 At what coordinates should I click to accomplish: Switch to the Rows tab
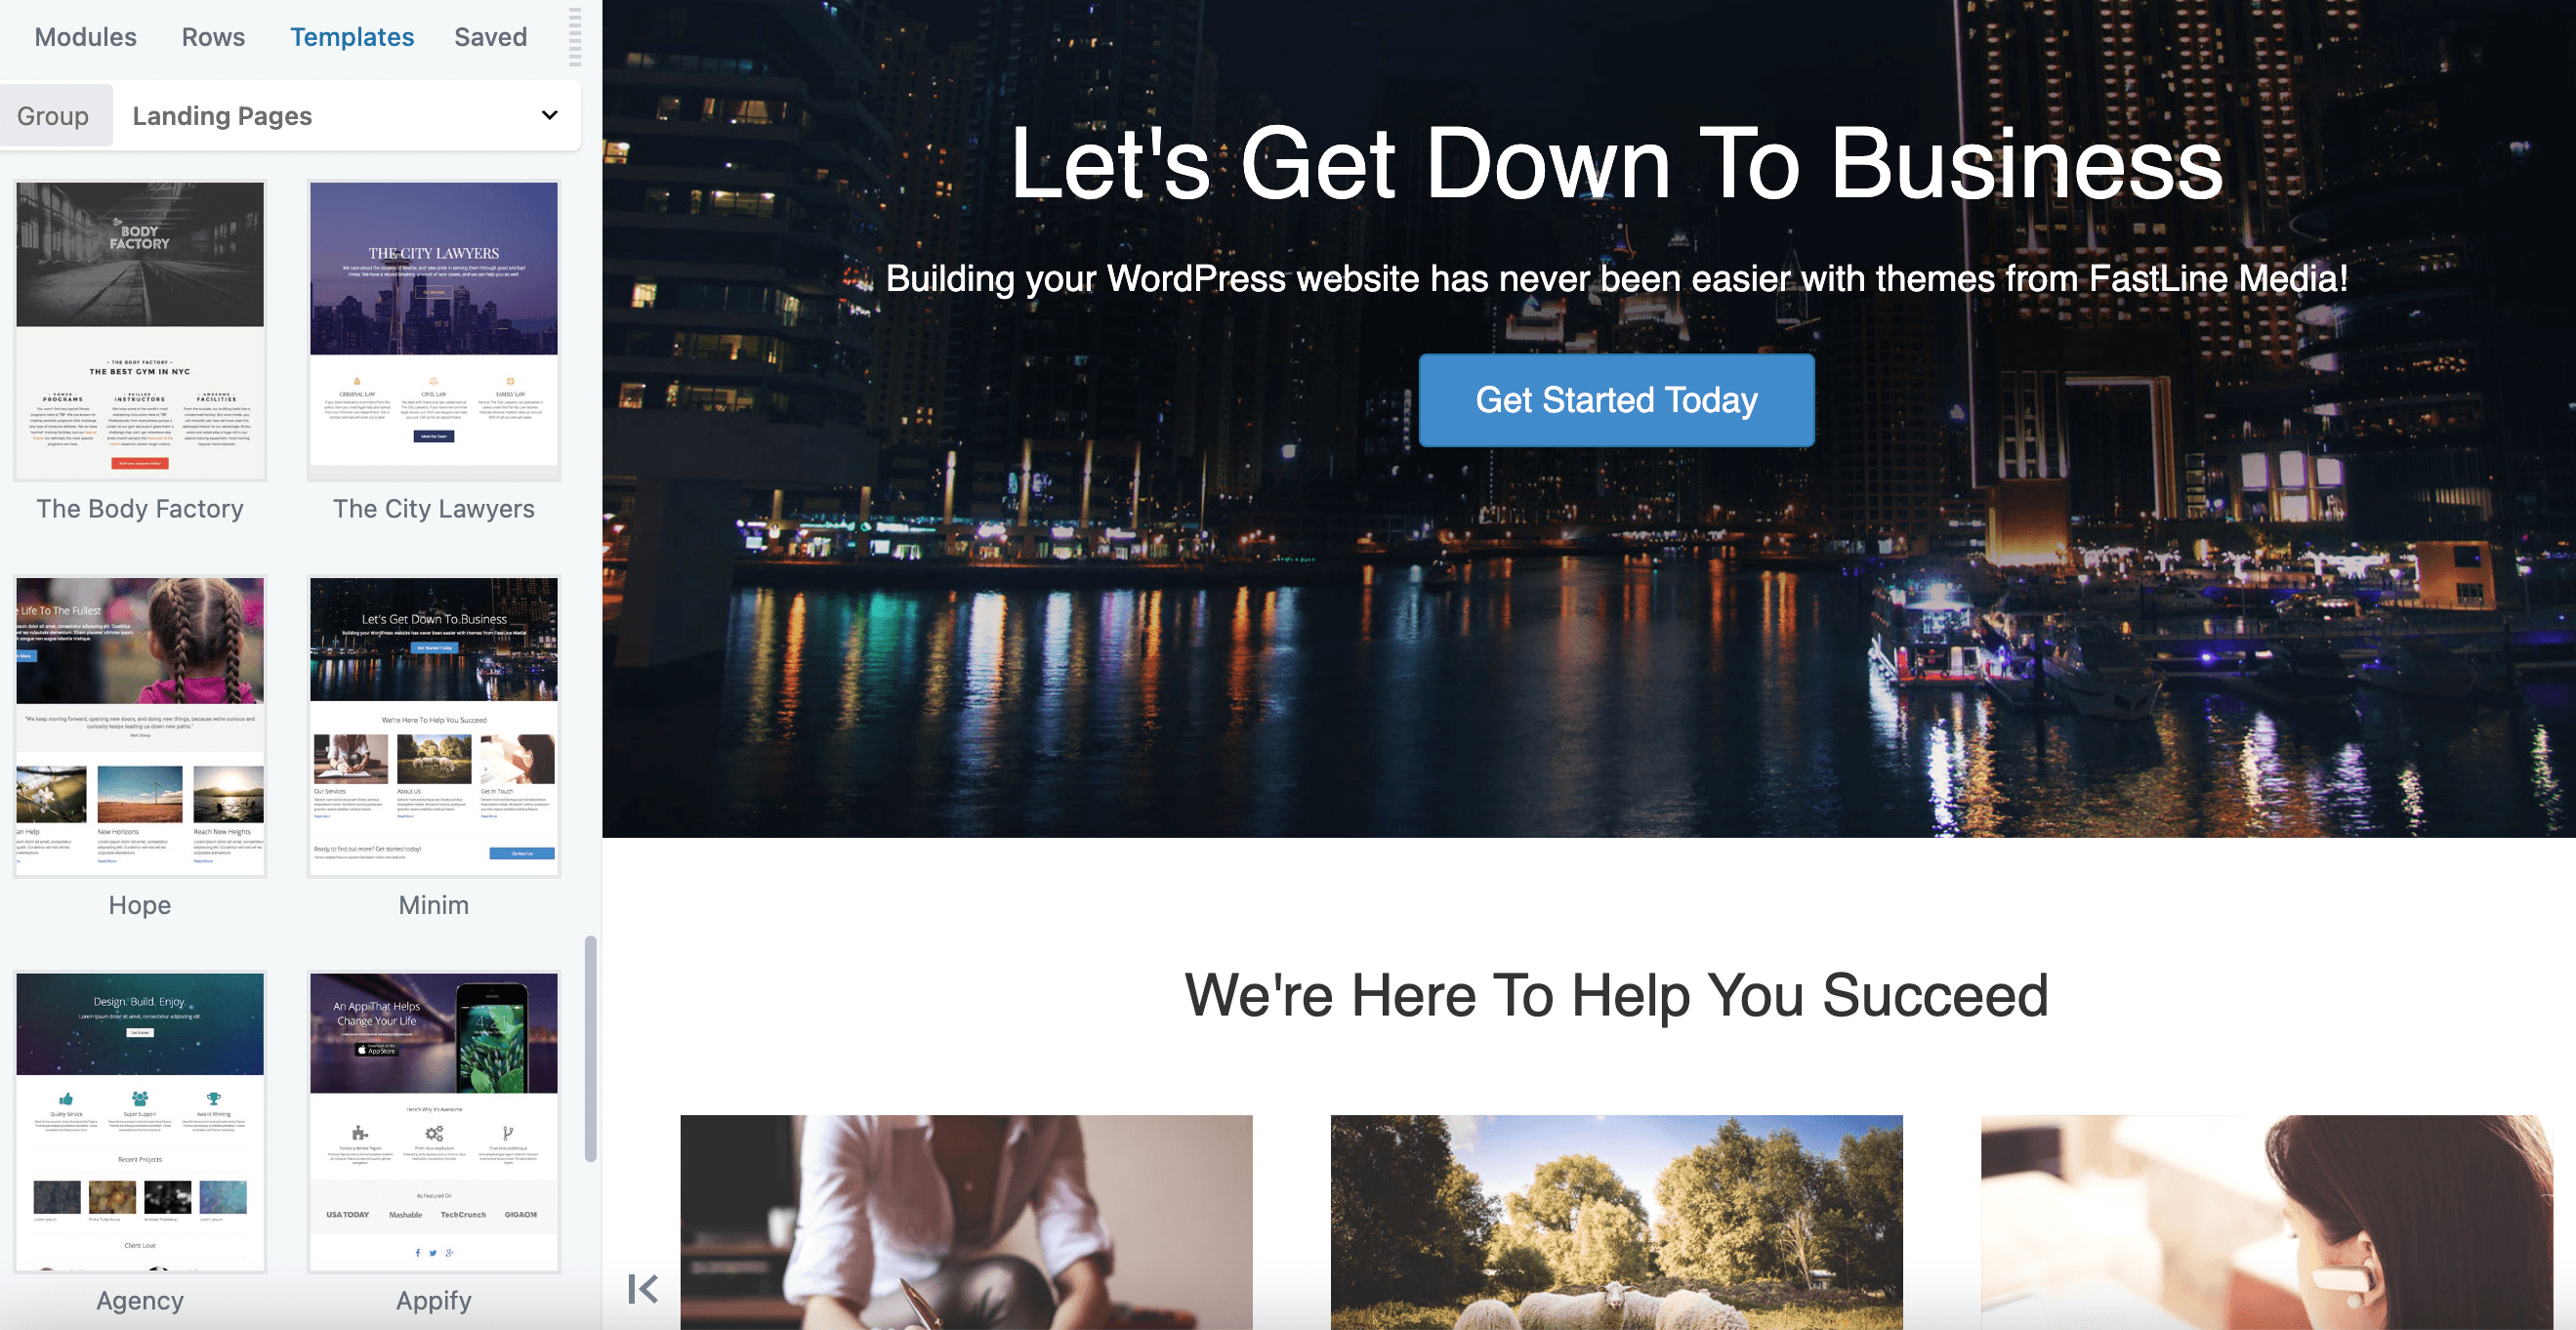(213, 37)
